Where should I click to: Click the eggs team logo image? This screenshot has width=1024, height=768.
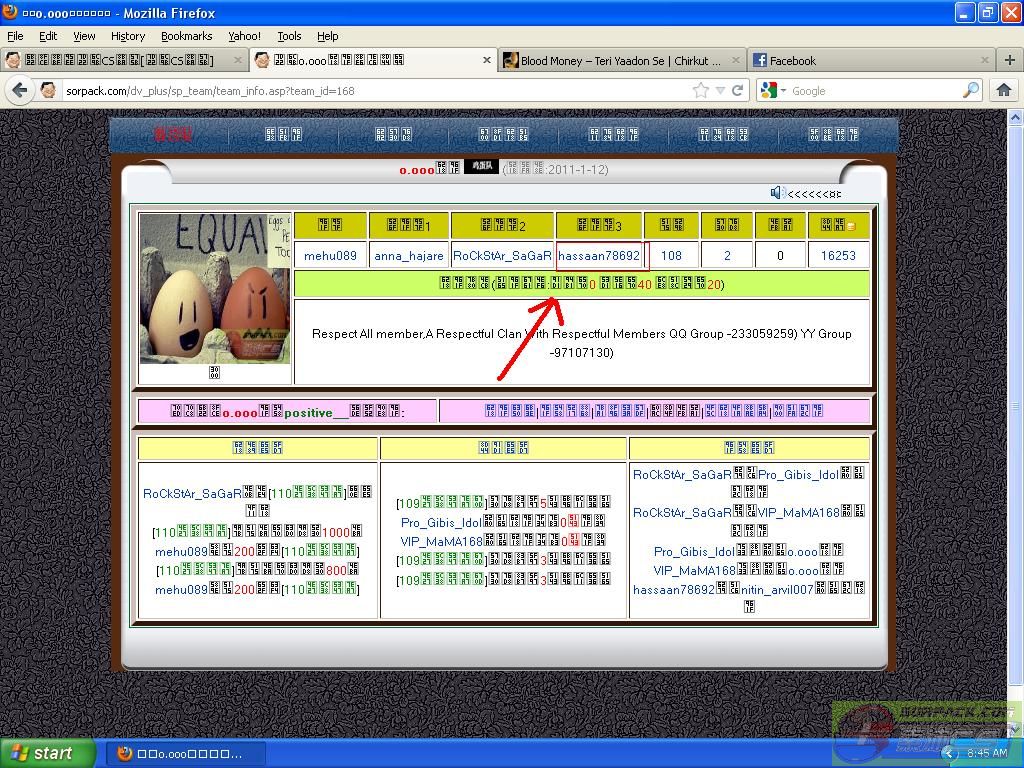214,288
